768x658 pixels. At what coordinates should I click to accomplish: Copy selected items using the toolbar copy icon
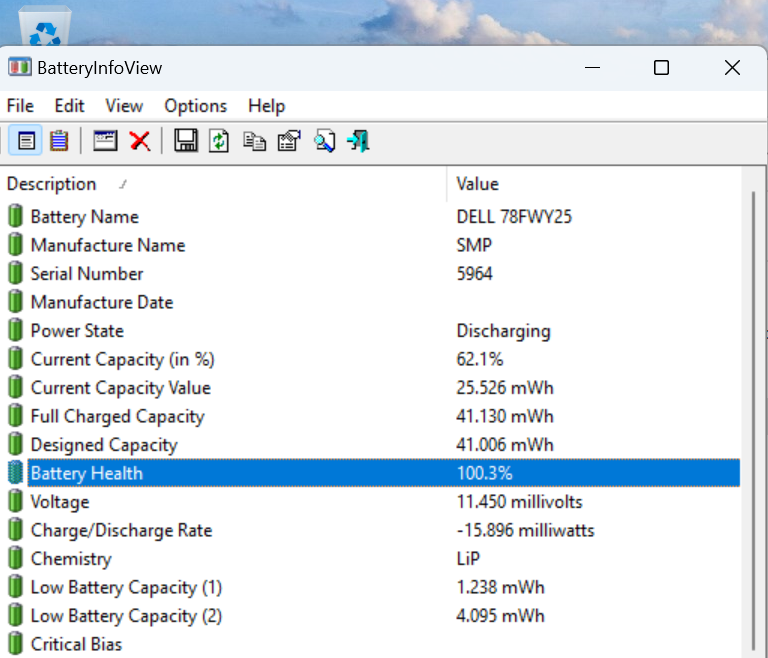point(254,142)
